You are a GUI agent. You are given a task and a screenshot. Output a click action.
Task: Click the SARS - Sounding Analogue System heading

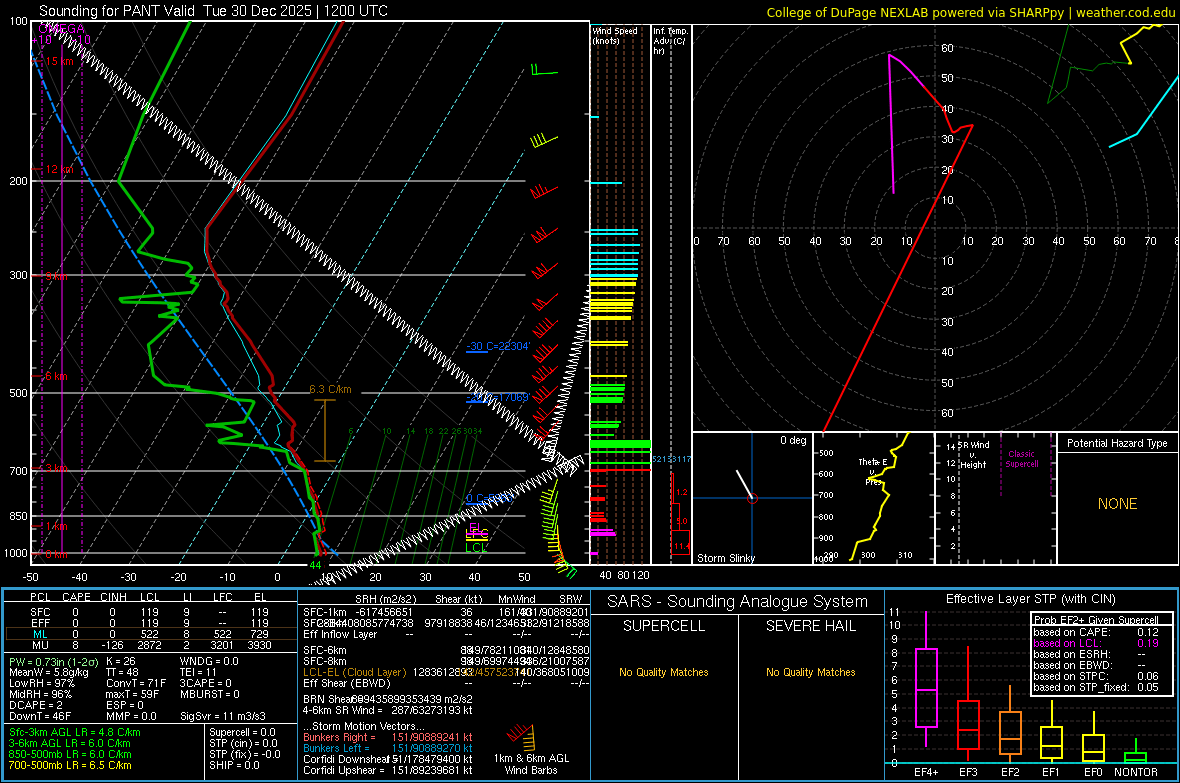click(x=738, y=602)
